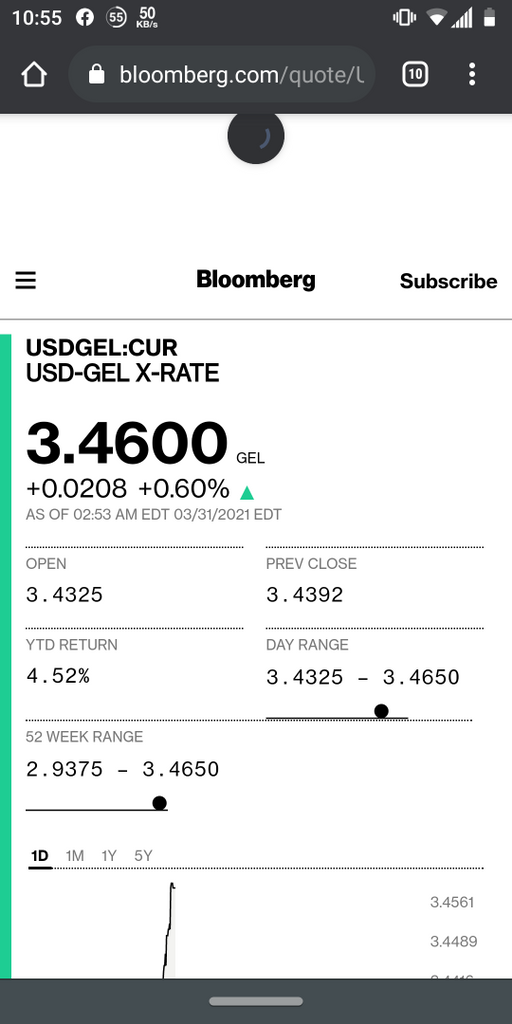Tap the bottom navigation gesture handle
This screenshot has height=1024, width=512.
(256, 1001)
